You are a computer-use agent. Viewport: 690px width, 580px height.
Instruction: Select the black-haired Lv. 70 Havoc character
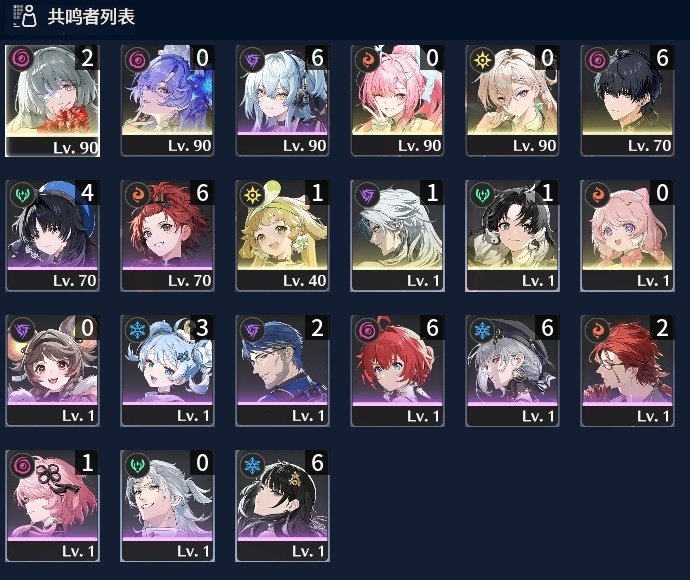click(627, 100)
